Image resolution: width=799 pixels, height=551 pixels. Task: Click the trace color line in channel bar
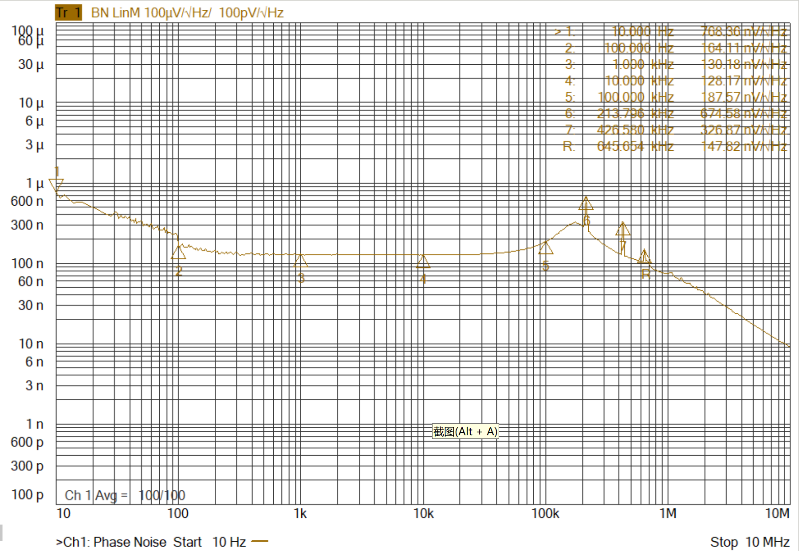tap(261, 542)
